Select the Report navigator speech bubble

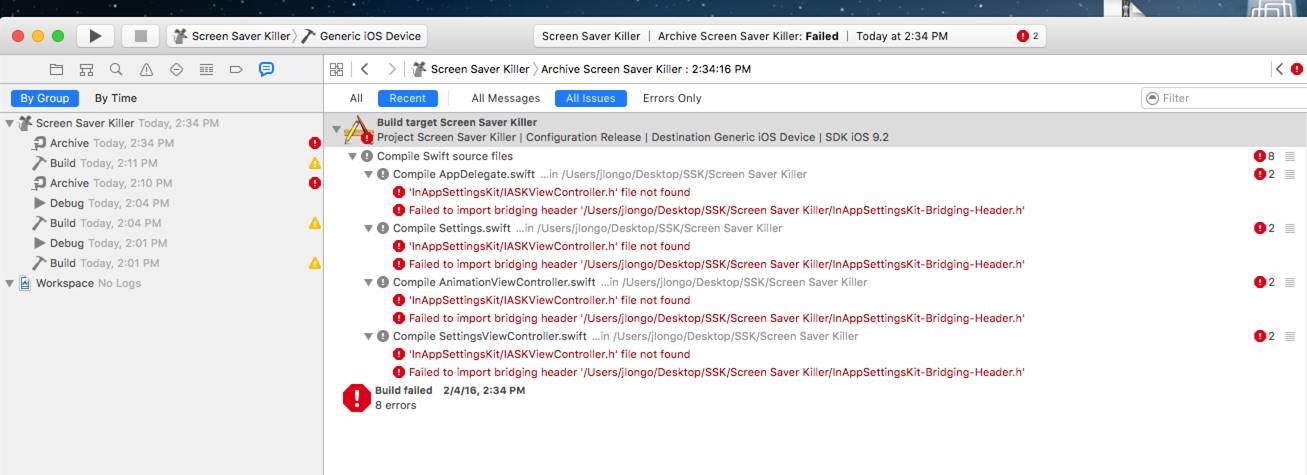tap(266, 69)
